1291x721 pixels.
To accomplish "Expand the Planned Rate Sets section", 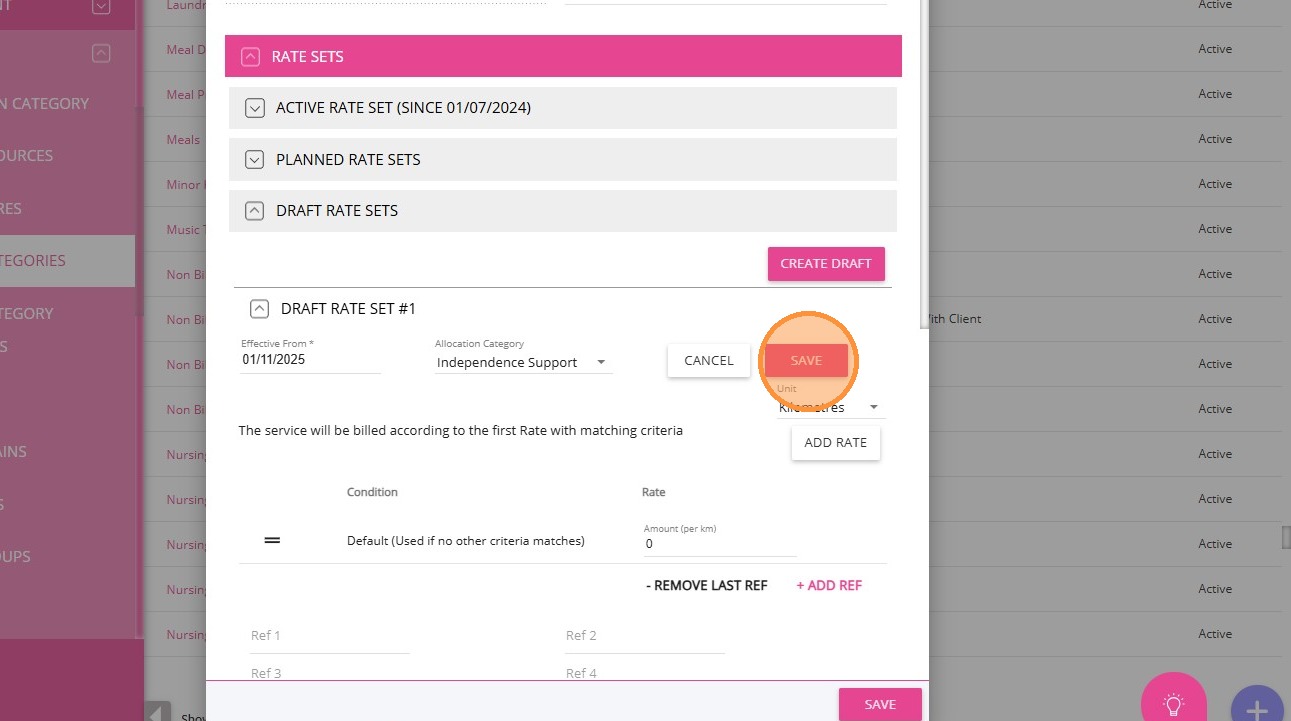I will (x=254, y=159).
